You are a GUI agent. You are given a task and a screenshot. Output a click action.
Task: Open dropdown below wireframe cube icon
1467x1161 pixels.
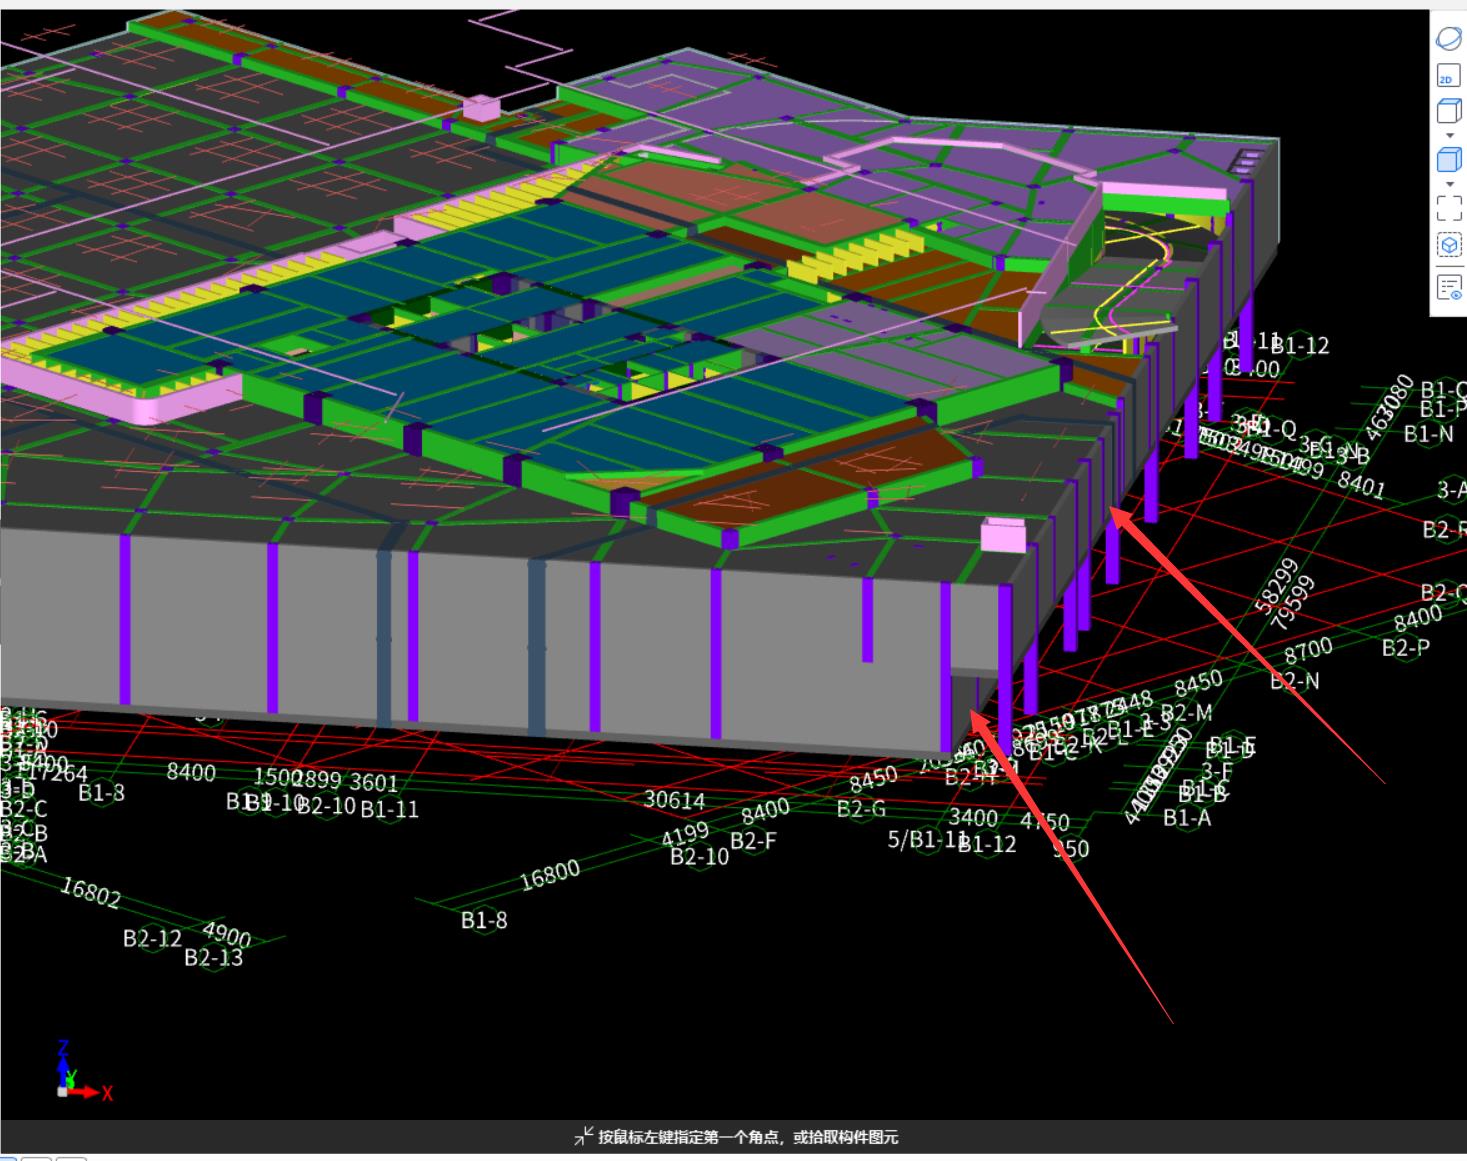pyautogui.click(x=1449, y=135)
